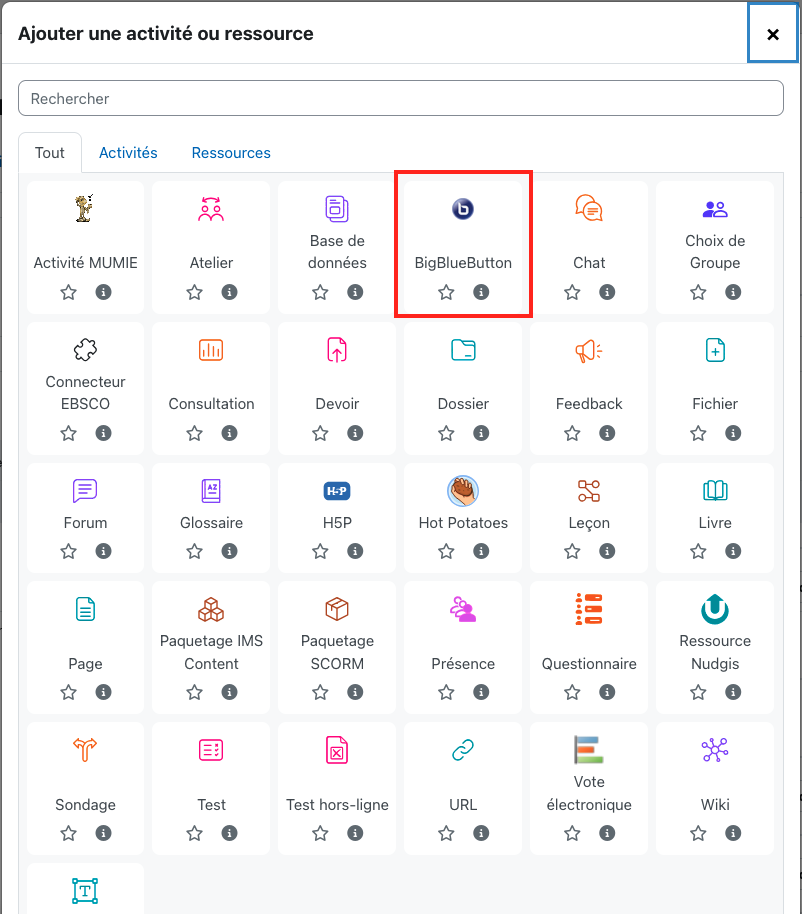Toggle the star under Devoir

click(x=320, y=433)
